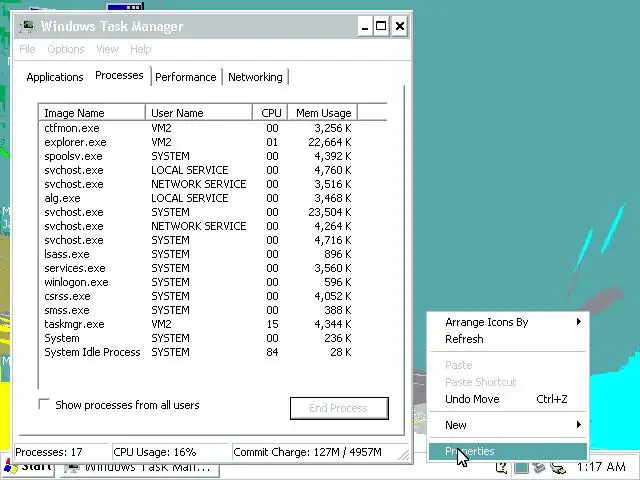Select the svchost.exe row using 4,760 K
640x480 pixels.
(x=198, y=170)
